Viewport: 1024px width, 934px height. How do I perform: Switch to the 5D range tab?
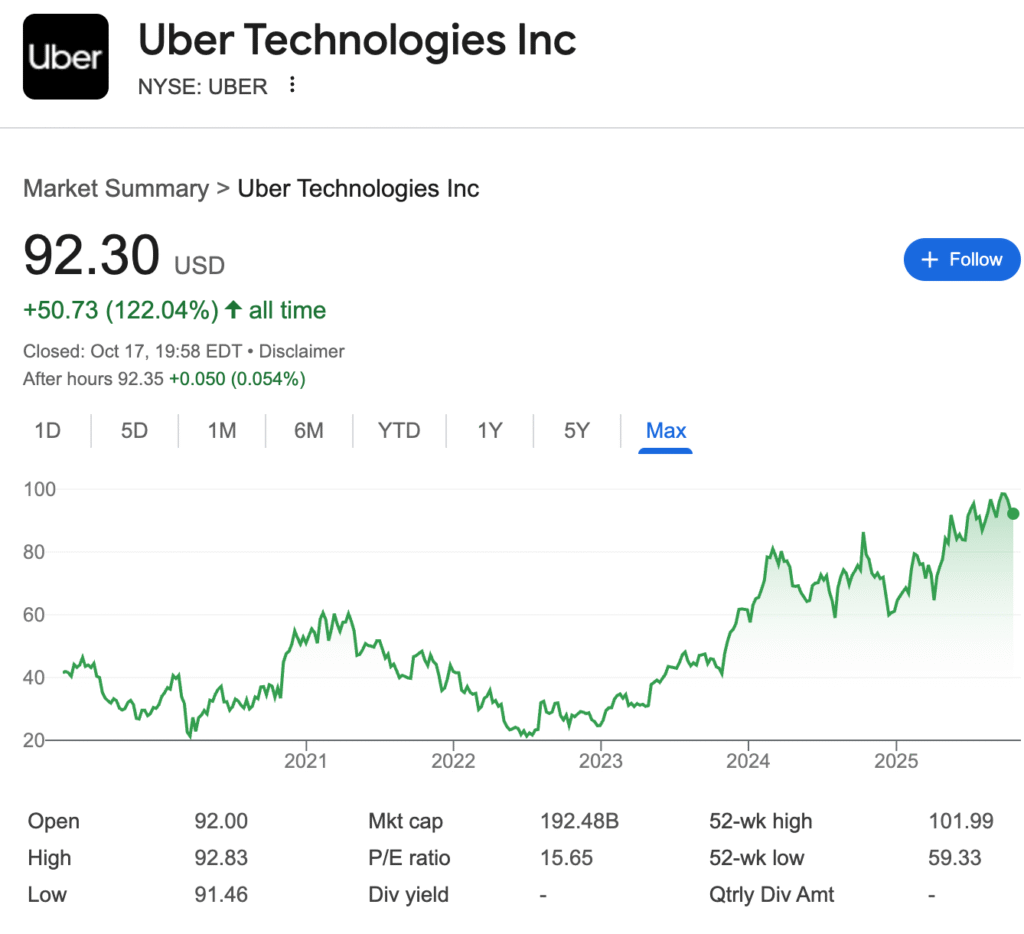coord(134,431)
